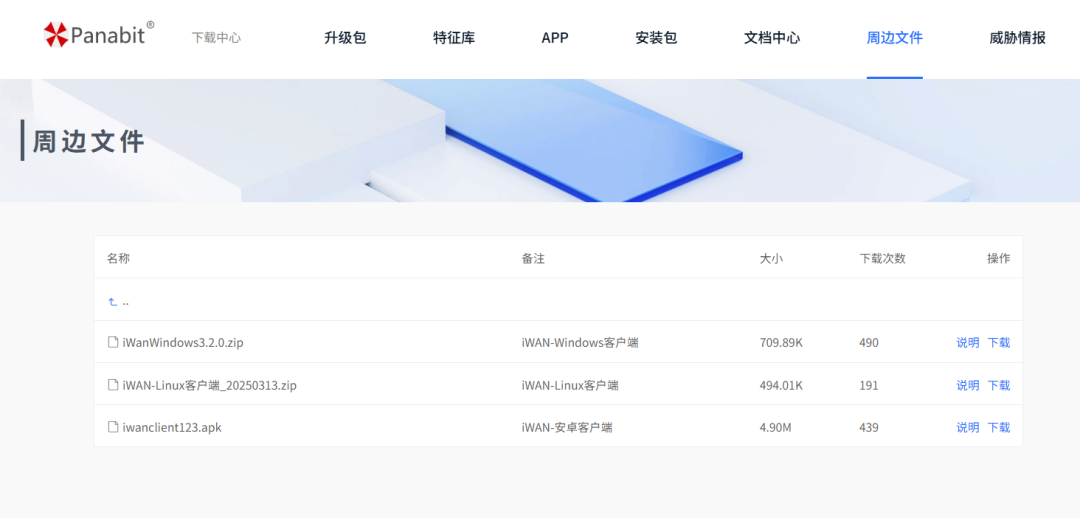
Task: Click file icon beside iwanclient123.apk
Action: [113, 427]
